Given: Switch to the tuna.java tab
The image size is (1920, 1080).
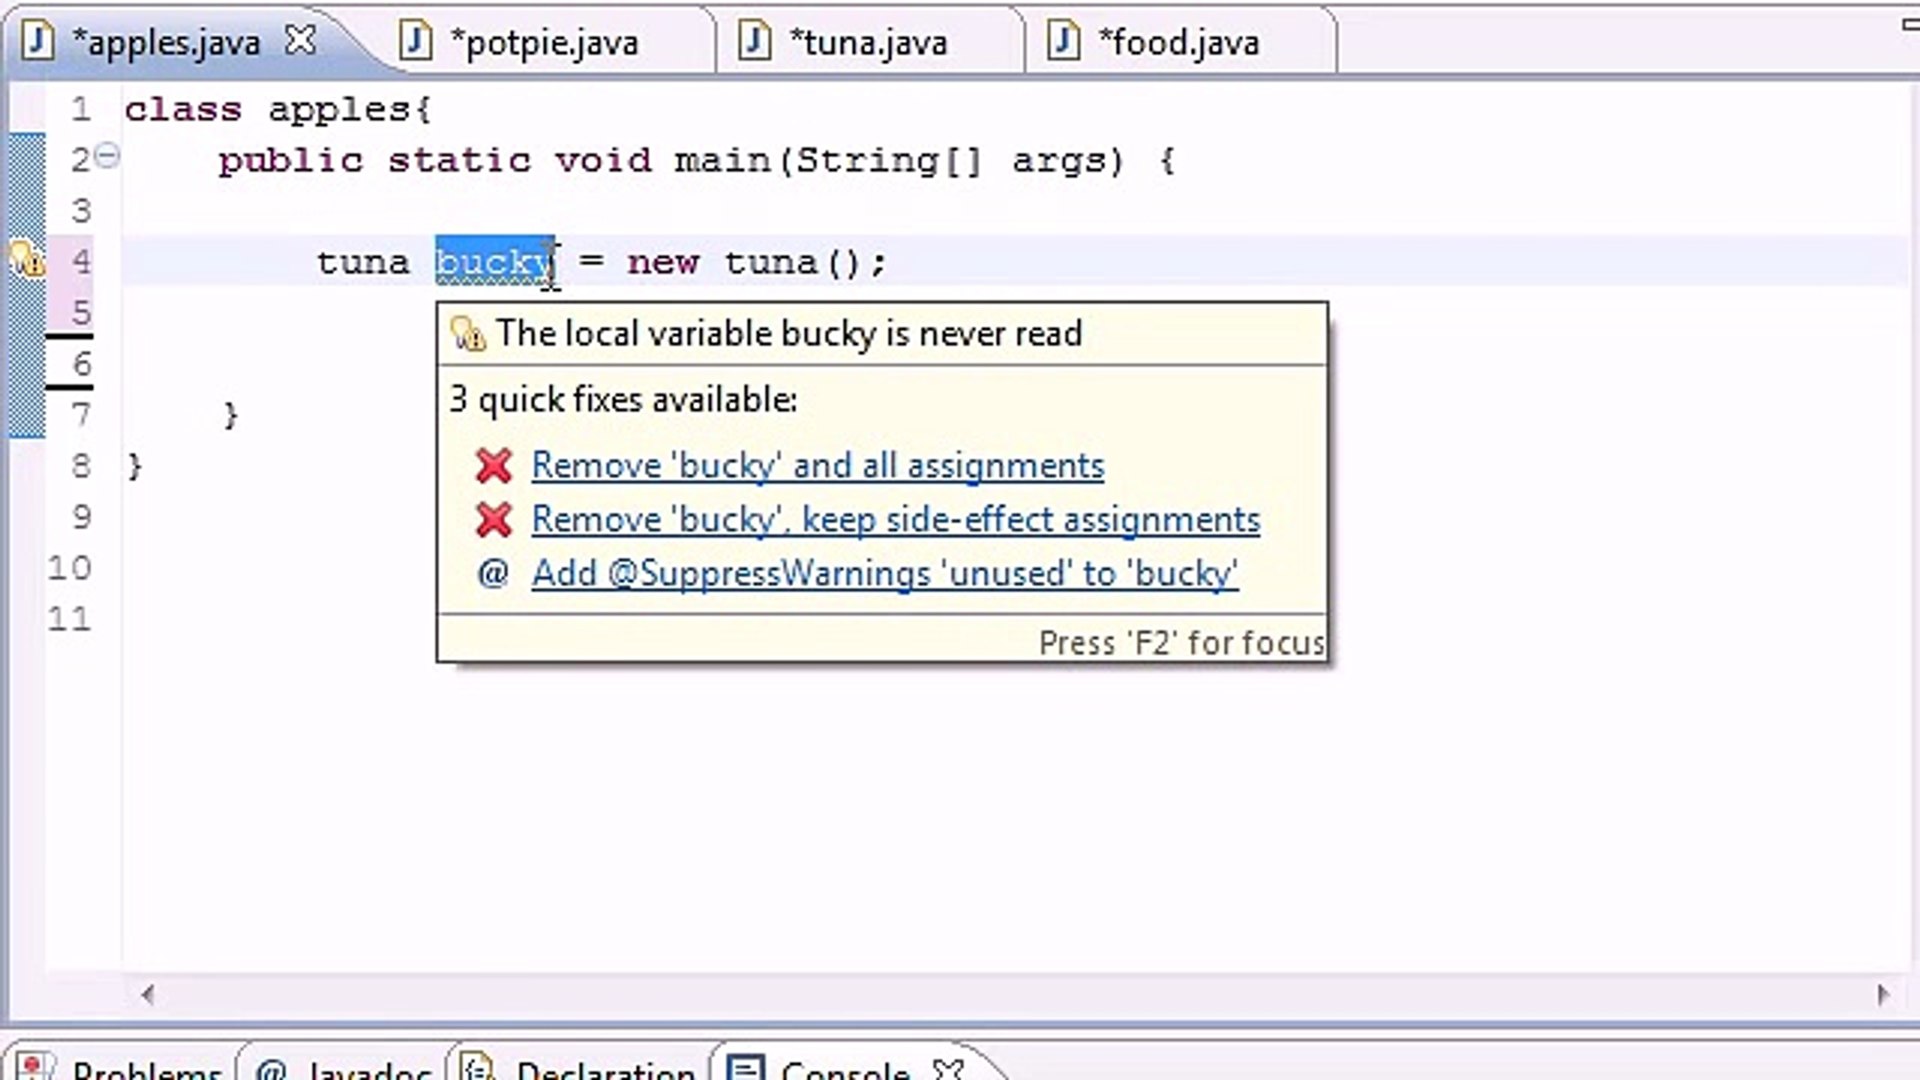Looking at the screenshot, I should [868, 41].
